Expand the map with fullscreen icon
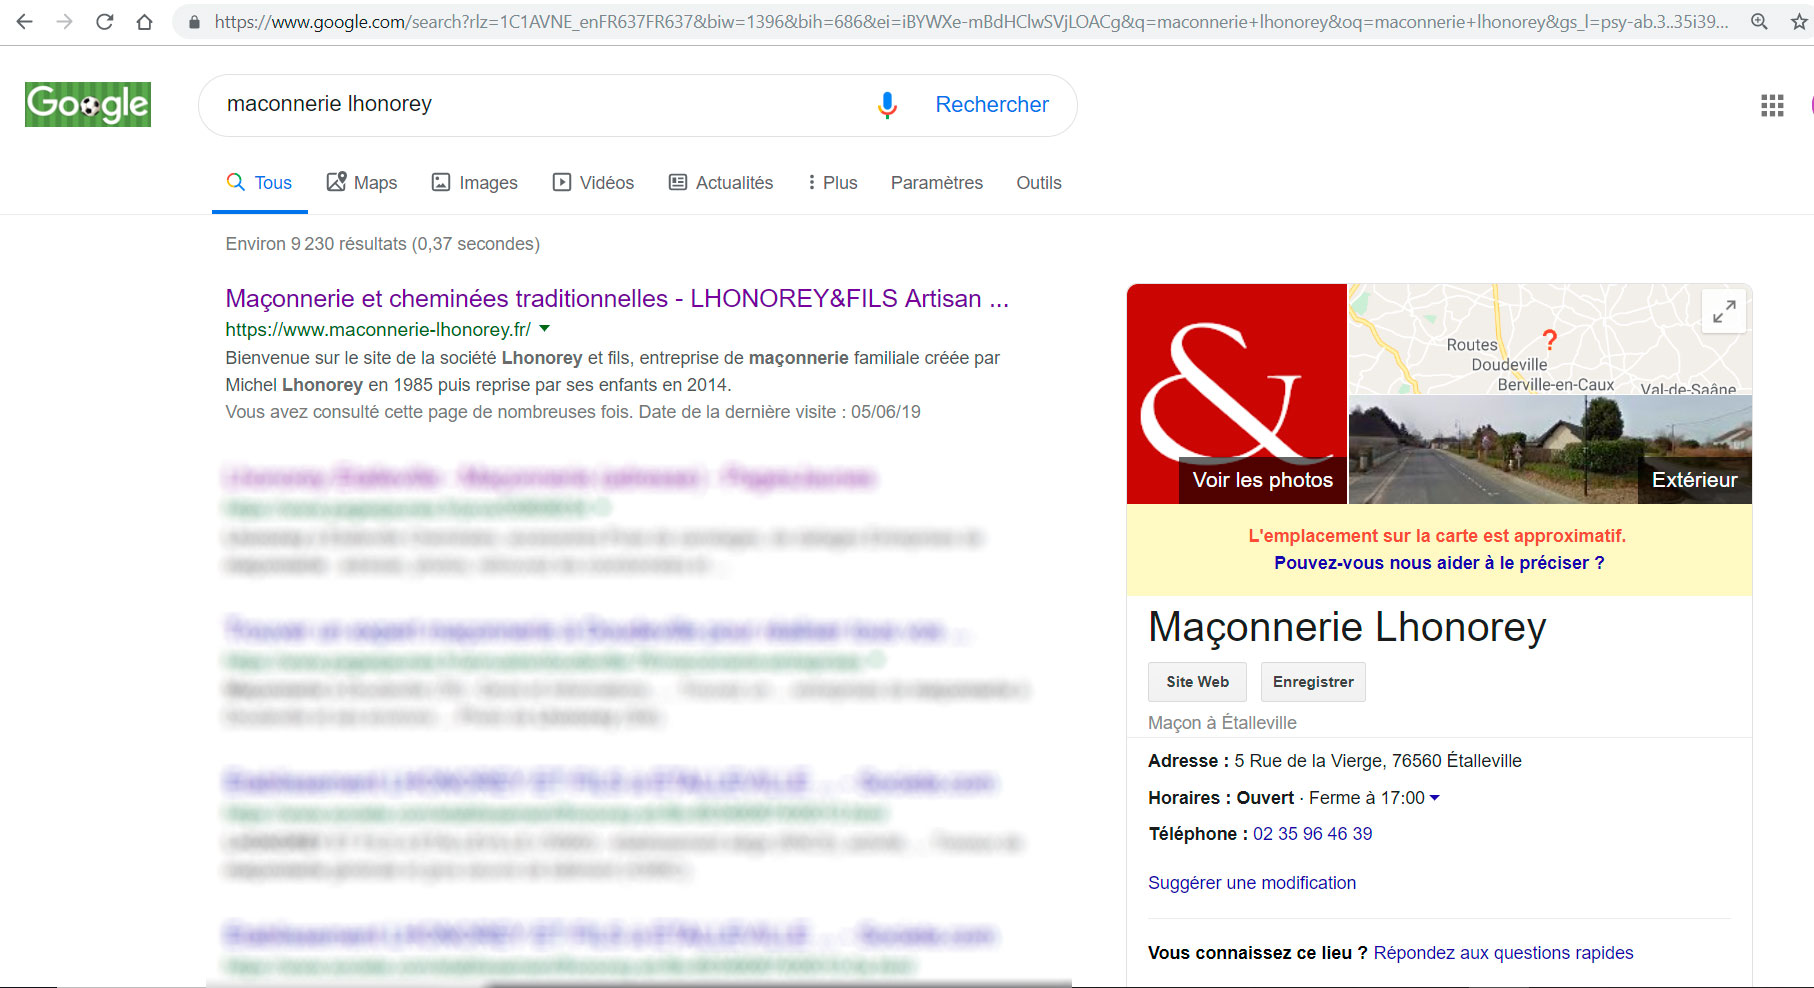The height and width of the screenshot is (988, 1814). (x=1723, y=312)
